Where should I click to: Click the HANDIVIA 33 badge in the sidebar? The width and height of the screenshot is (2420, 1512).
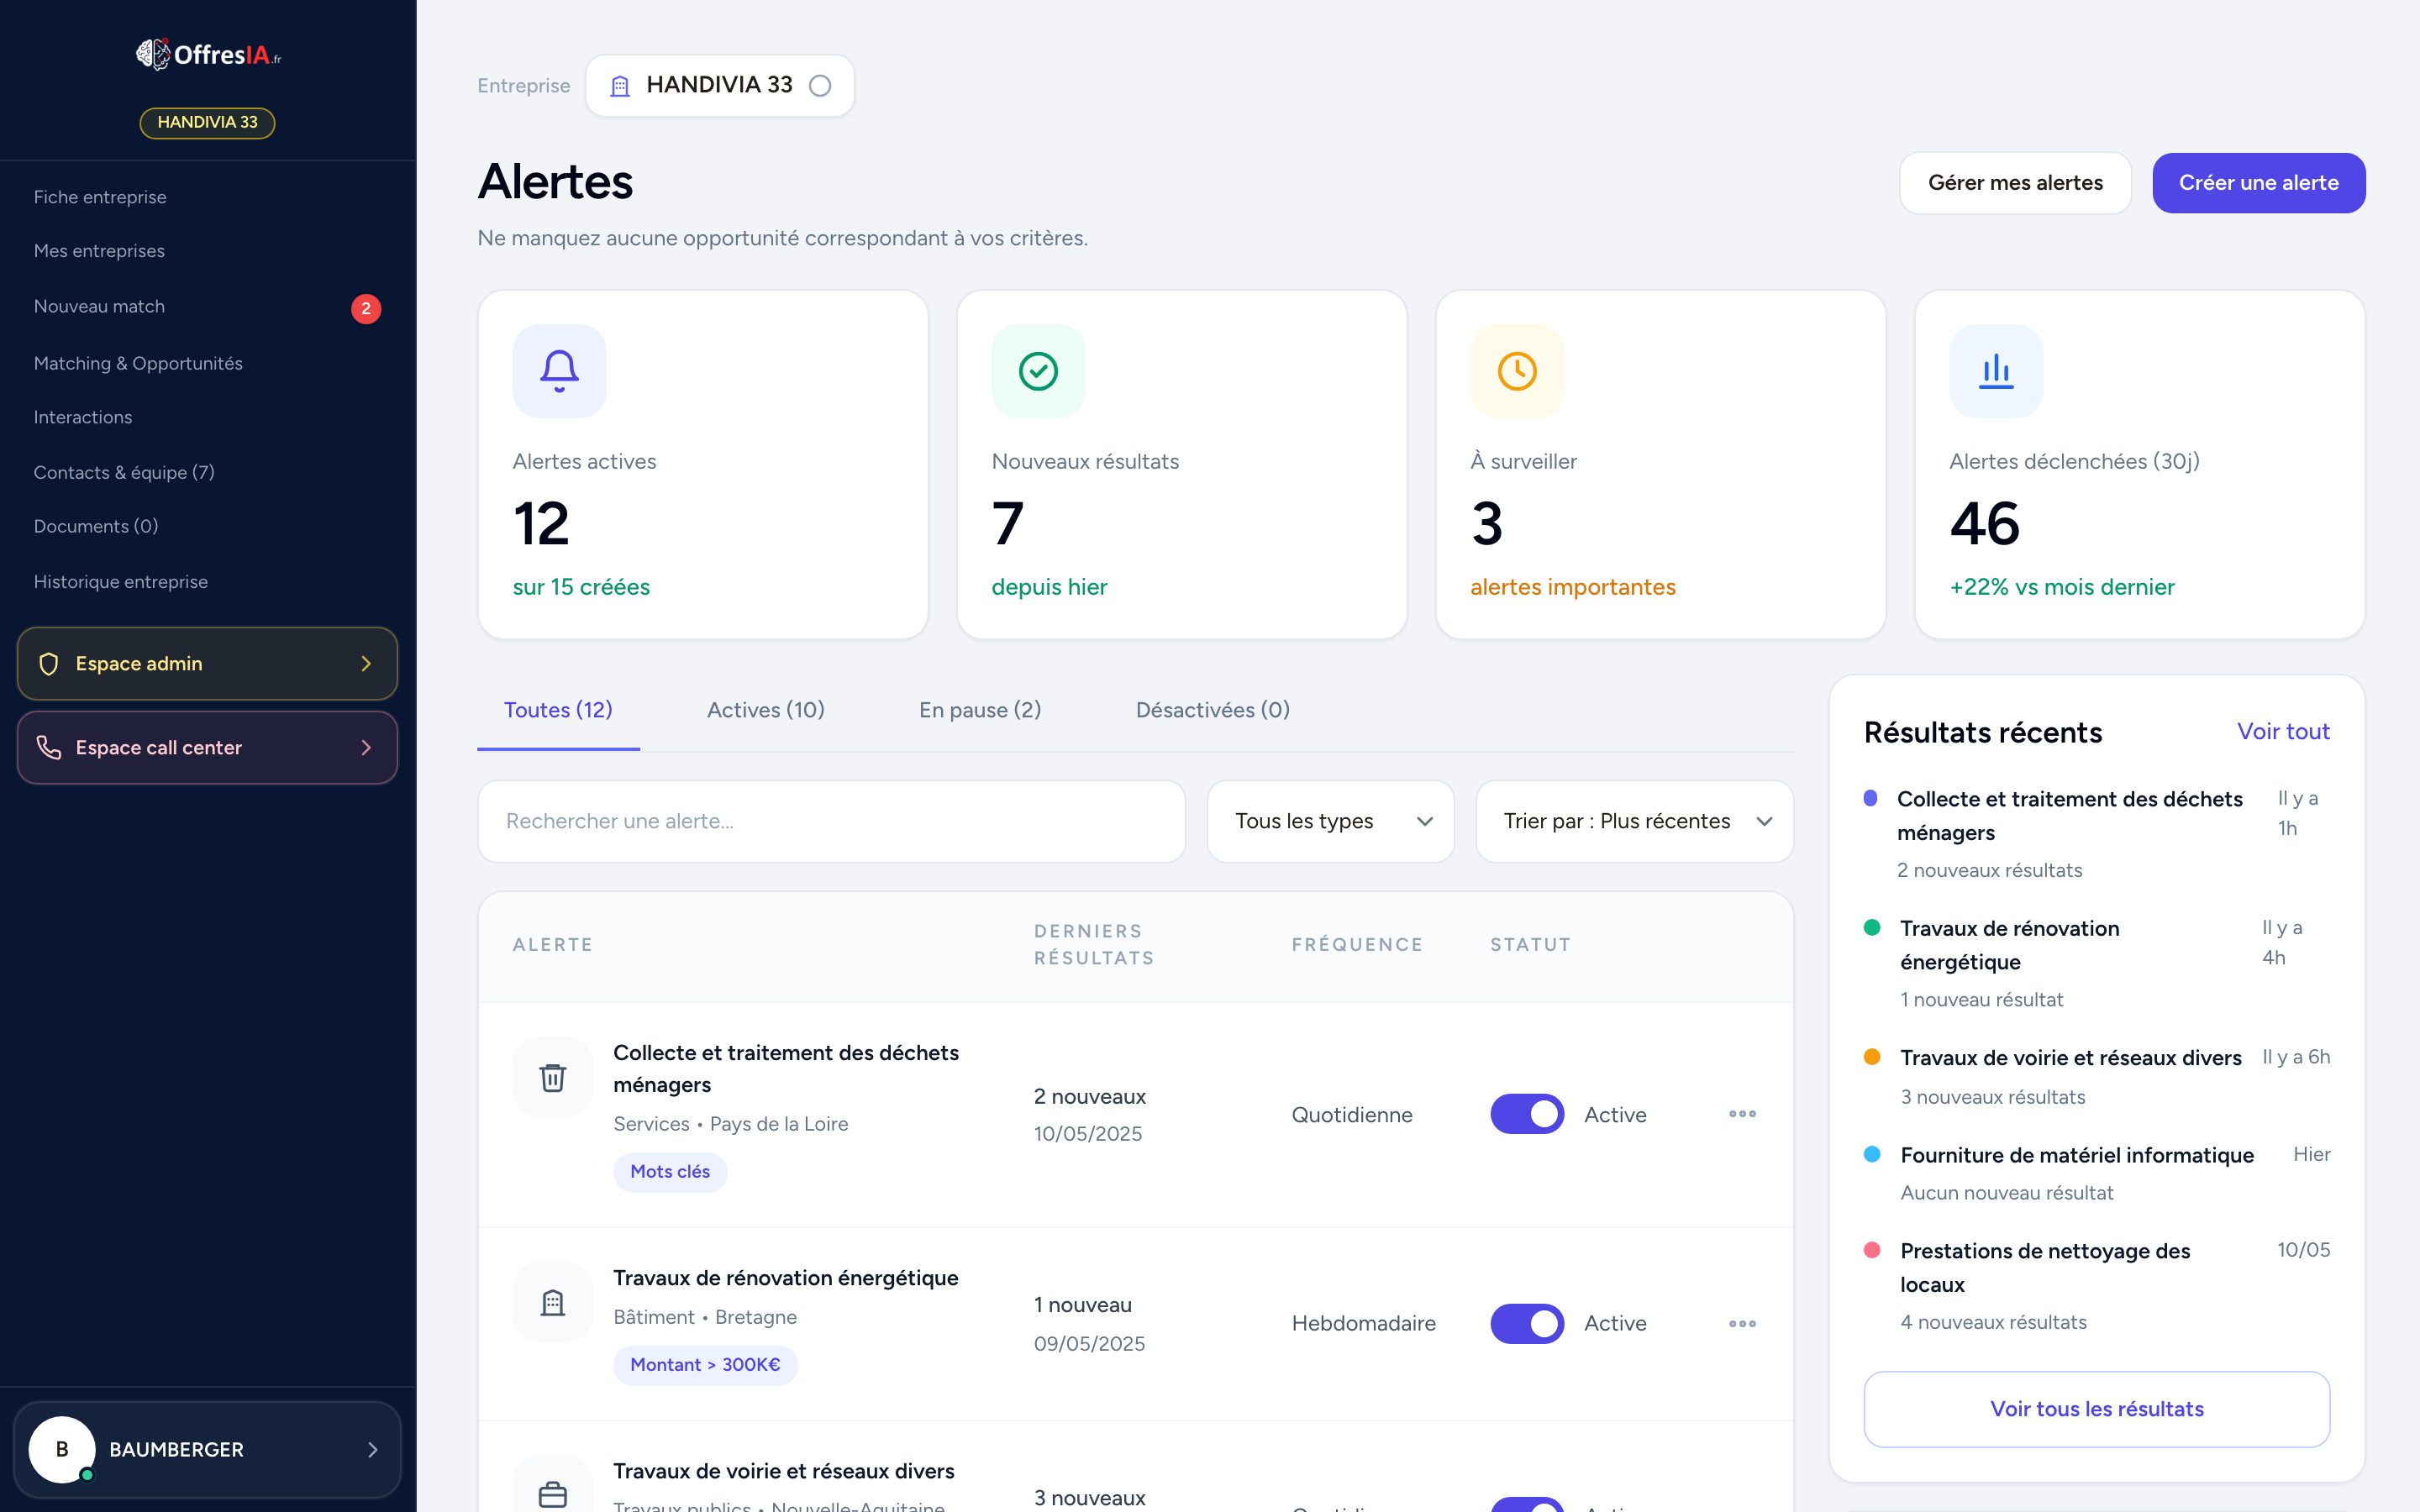(207, 122)
